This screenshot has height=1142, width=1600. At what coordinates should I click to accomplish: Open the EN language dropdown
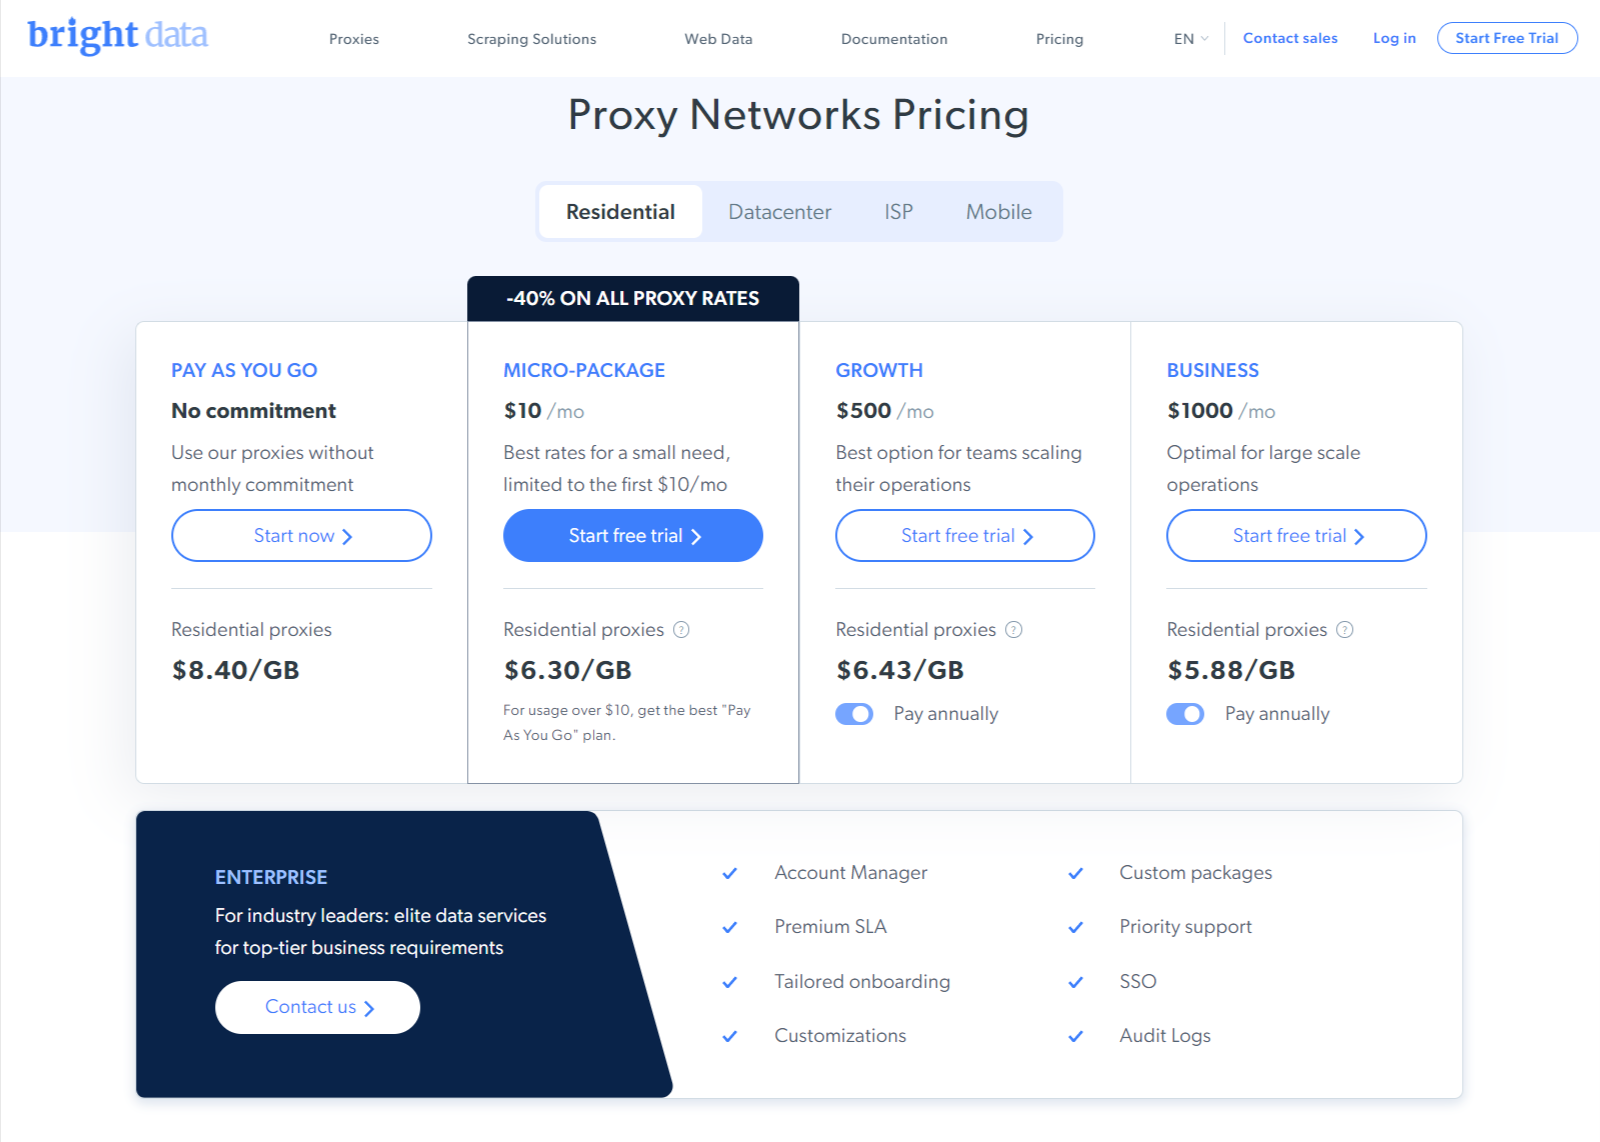pos(1190,39)
